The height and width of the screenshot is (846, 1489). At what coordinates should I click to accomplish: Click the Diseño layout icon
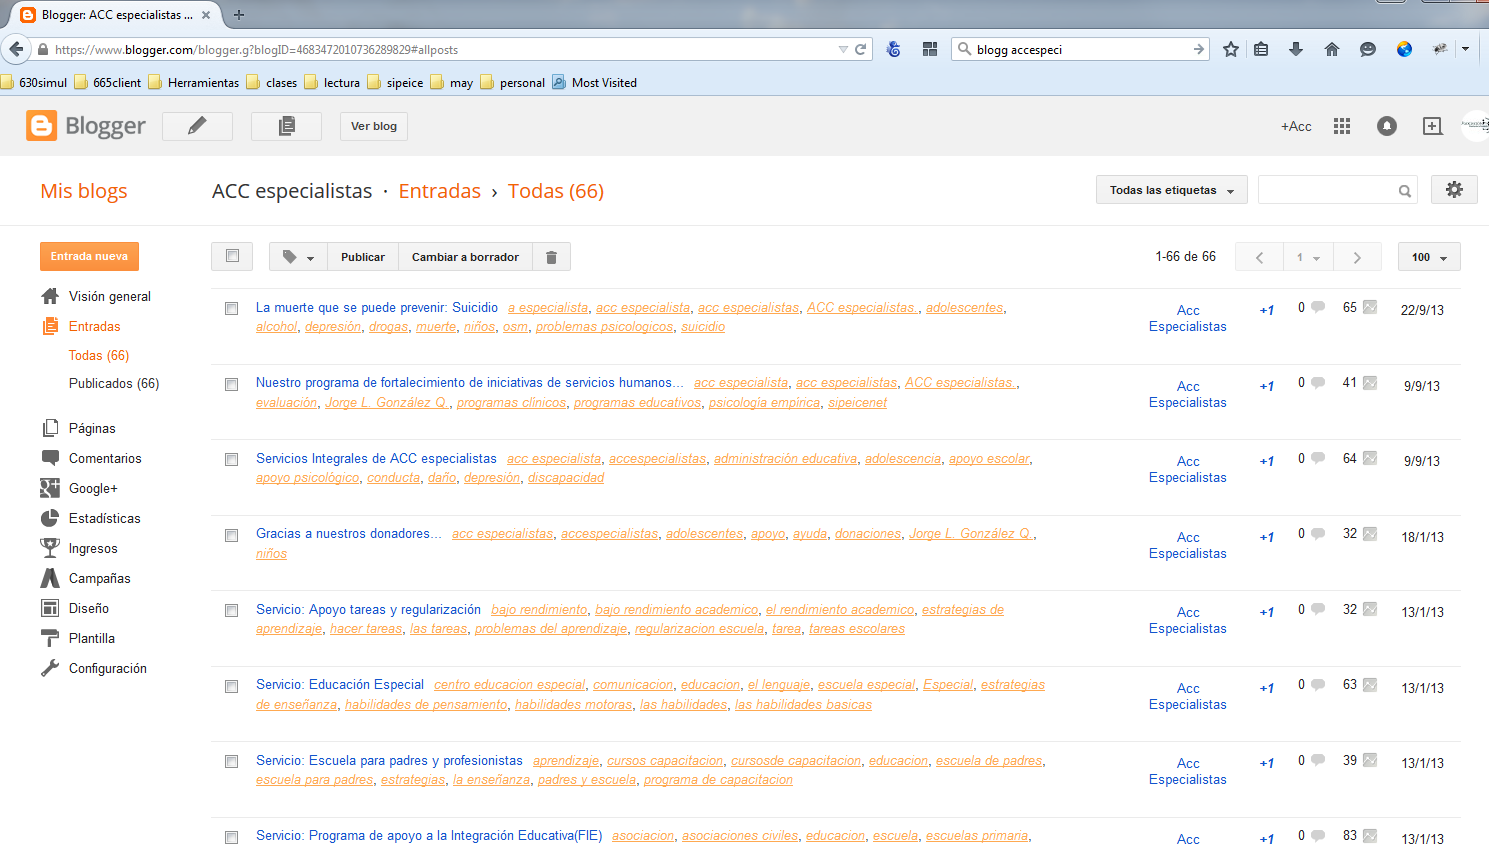point(50,608)
